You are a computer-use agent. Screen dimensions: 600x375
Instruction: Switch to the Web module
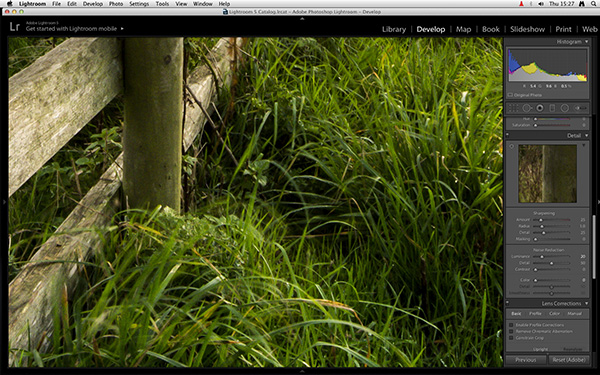(590, 29)
